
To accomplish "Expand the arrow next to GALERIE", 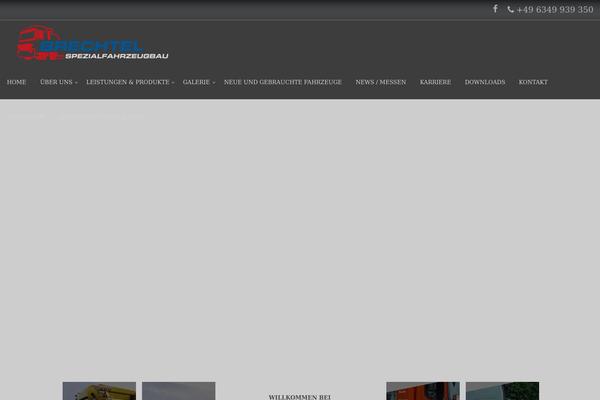I will [214, 83].
